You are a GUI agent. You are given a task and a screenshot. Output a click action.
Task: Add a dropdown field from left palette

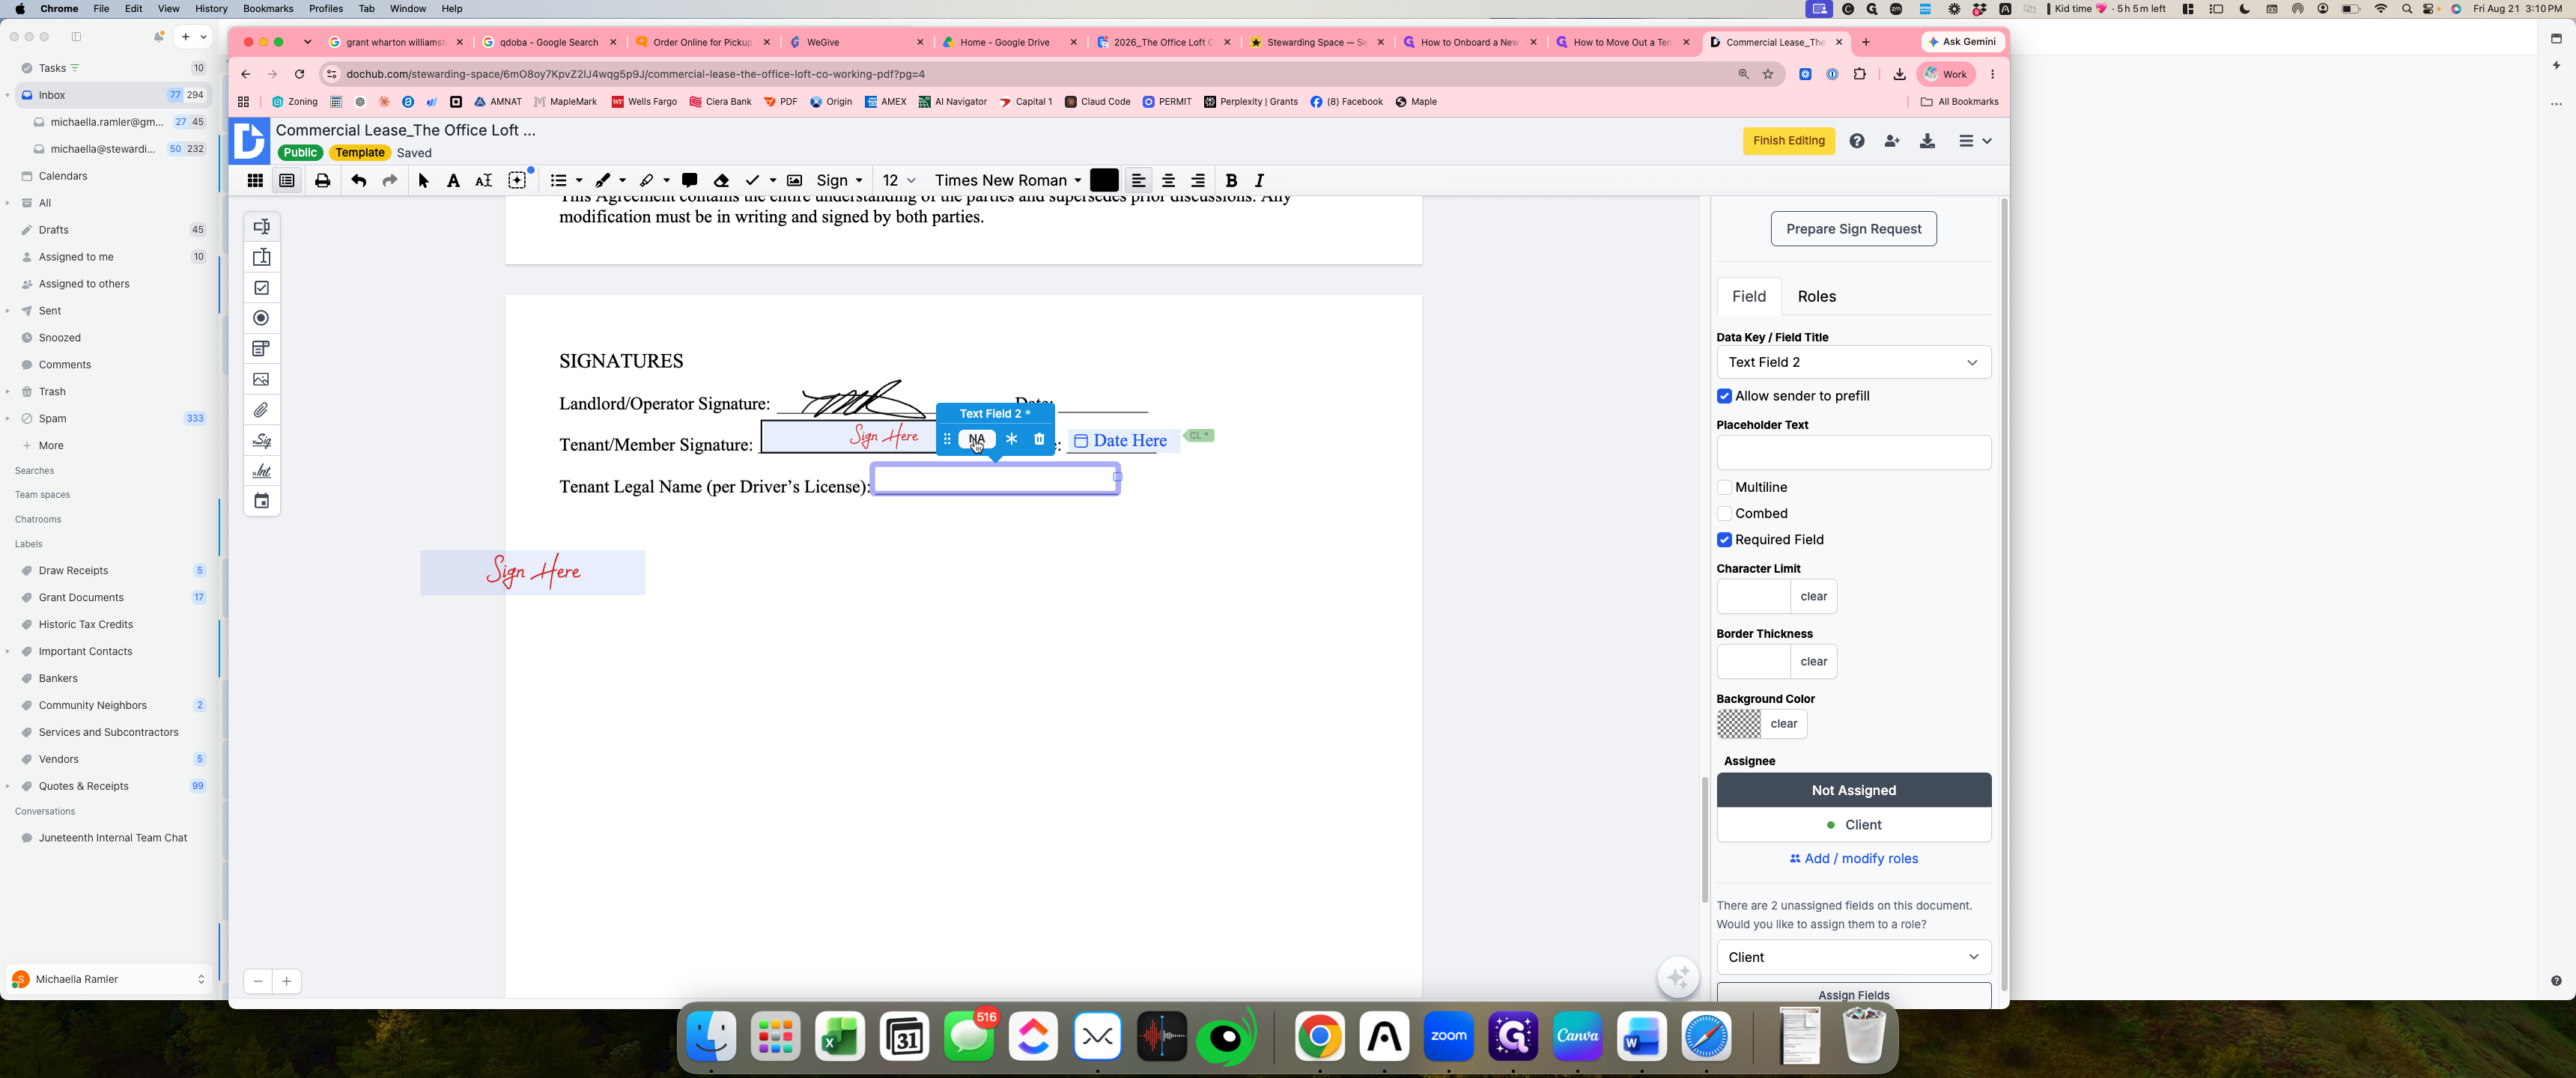pyautogui.click(x=261, y=348)
